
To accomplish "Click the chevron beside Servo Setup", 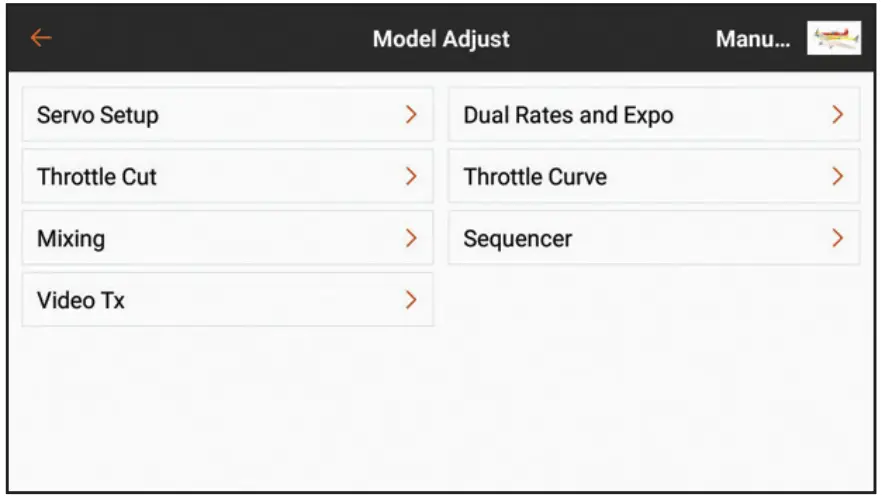I will click(x=411, y=115).
